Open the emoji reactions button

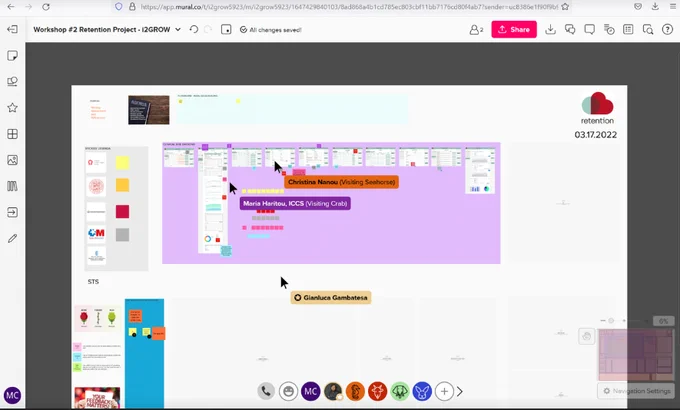click(288, 391)
